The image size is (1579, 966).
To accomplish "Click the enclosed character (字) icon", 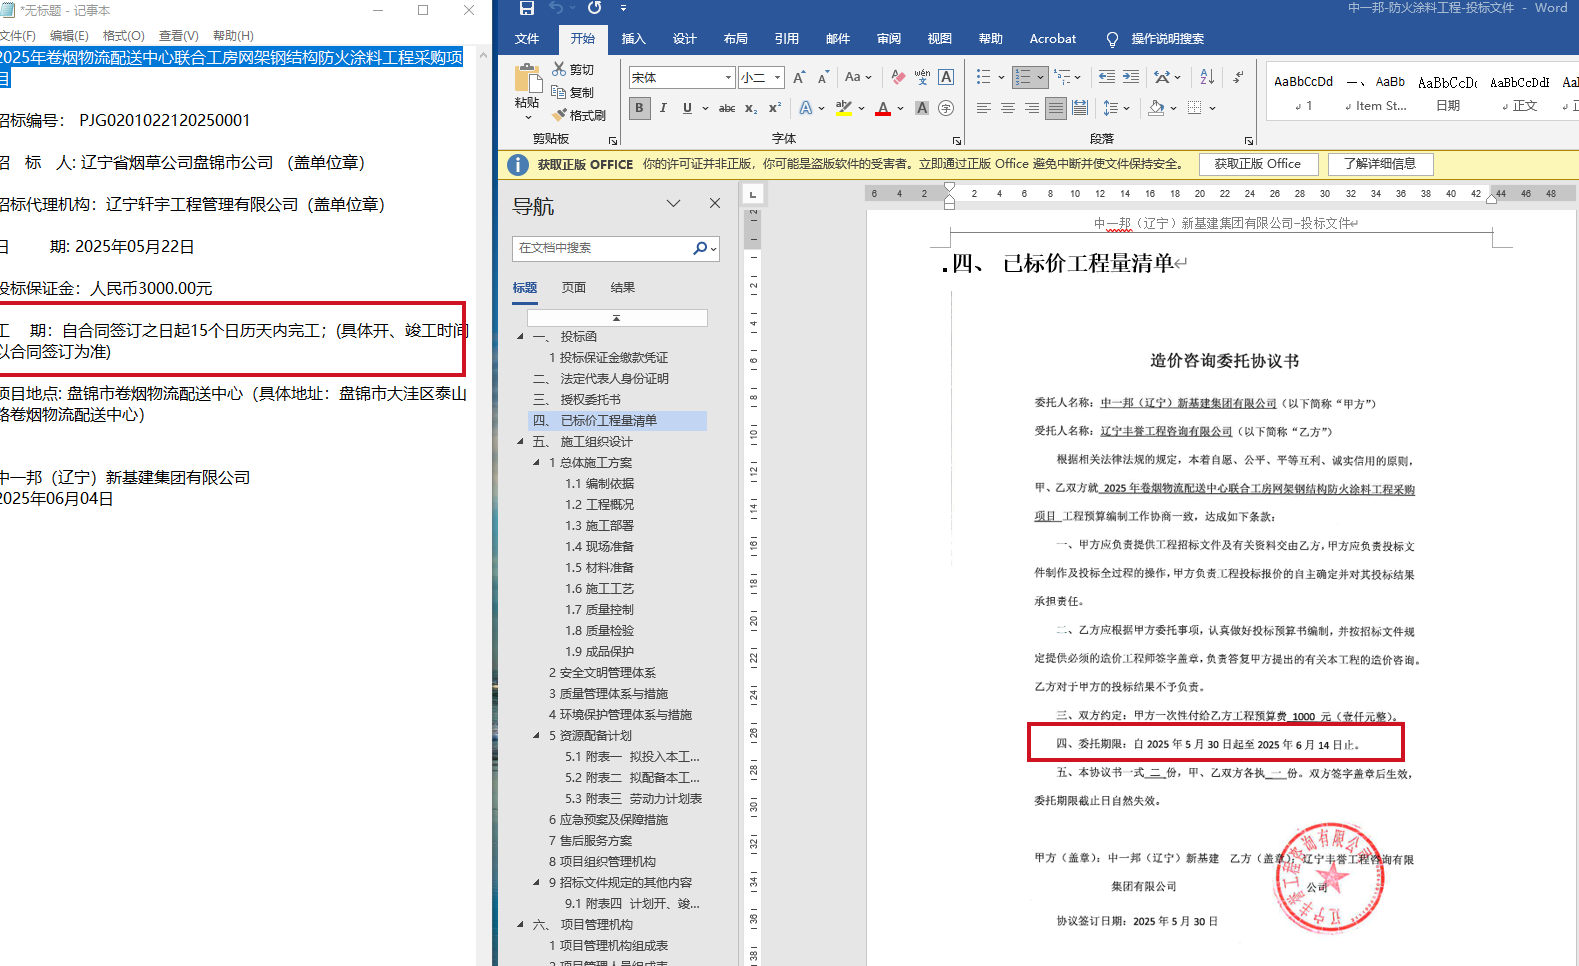I will [946, 108].
